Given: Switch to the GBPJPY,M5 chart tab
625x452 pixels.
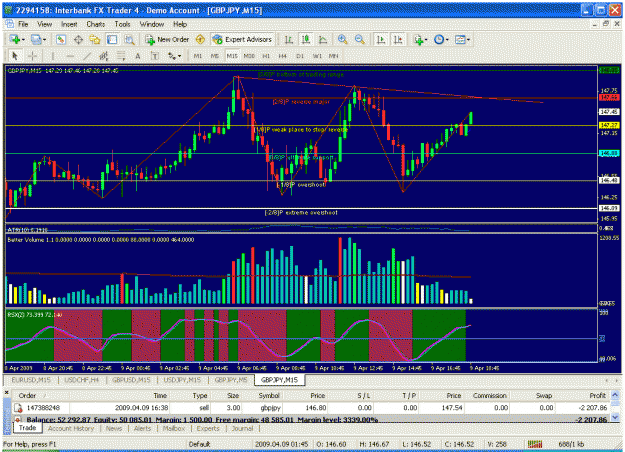Looking at the screenshot, I should click(231, 380).
